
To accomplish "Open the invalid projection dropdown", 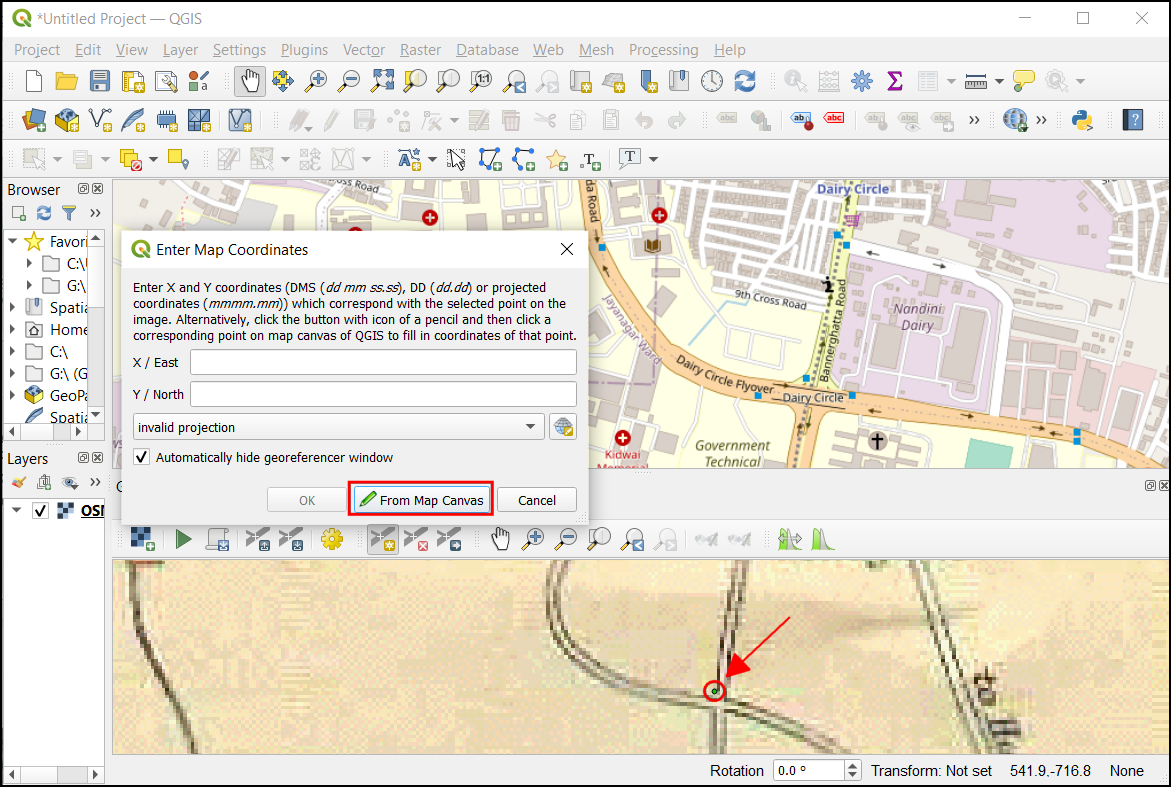I will tap(338, 427).
